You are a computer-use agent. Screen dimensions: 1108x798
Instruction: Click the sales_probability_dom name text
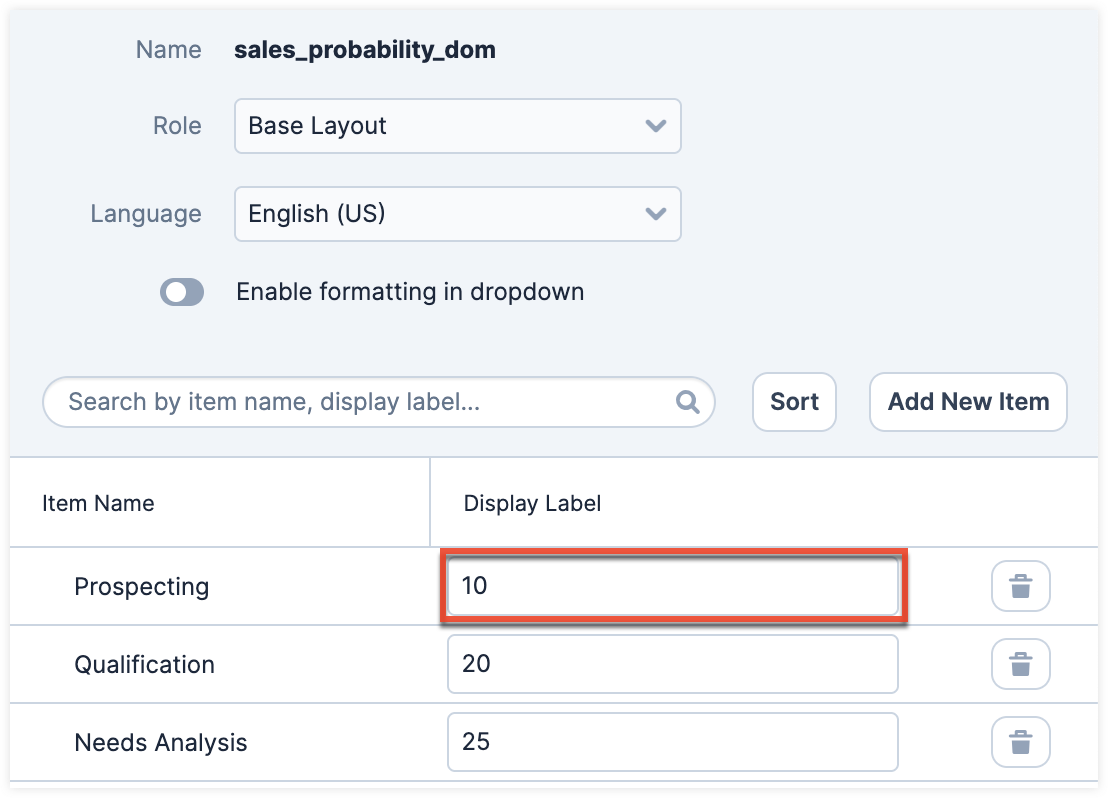(364, 49)
